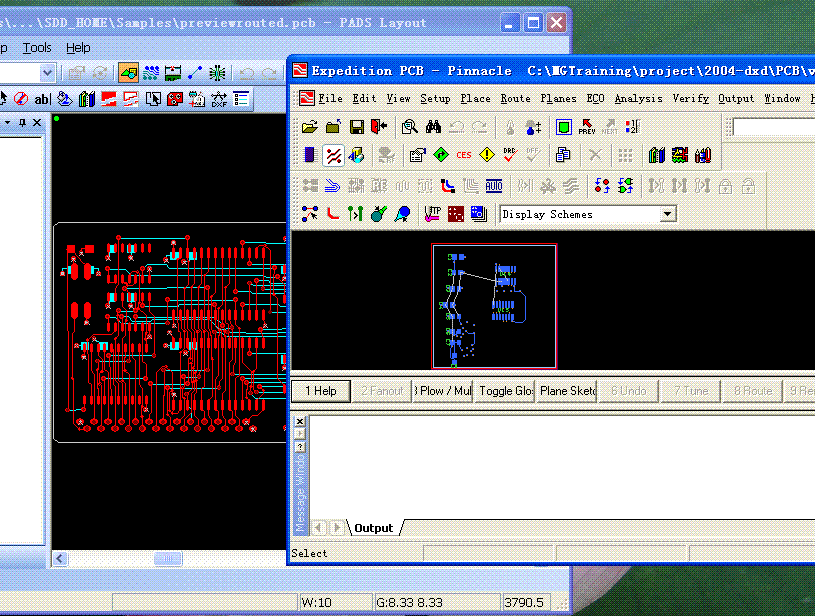Click the DXF import icon in PADS

pos(219,99)
